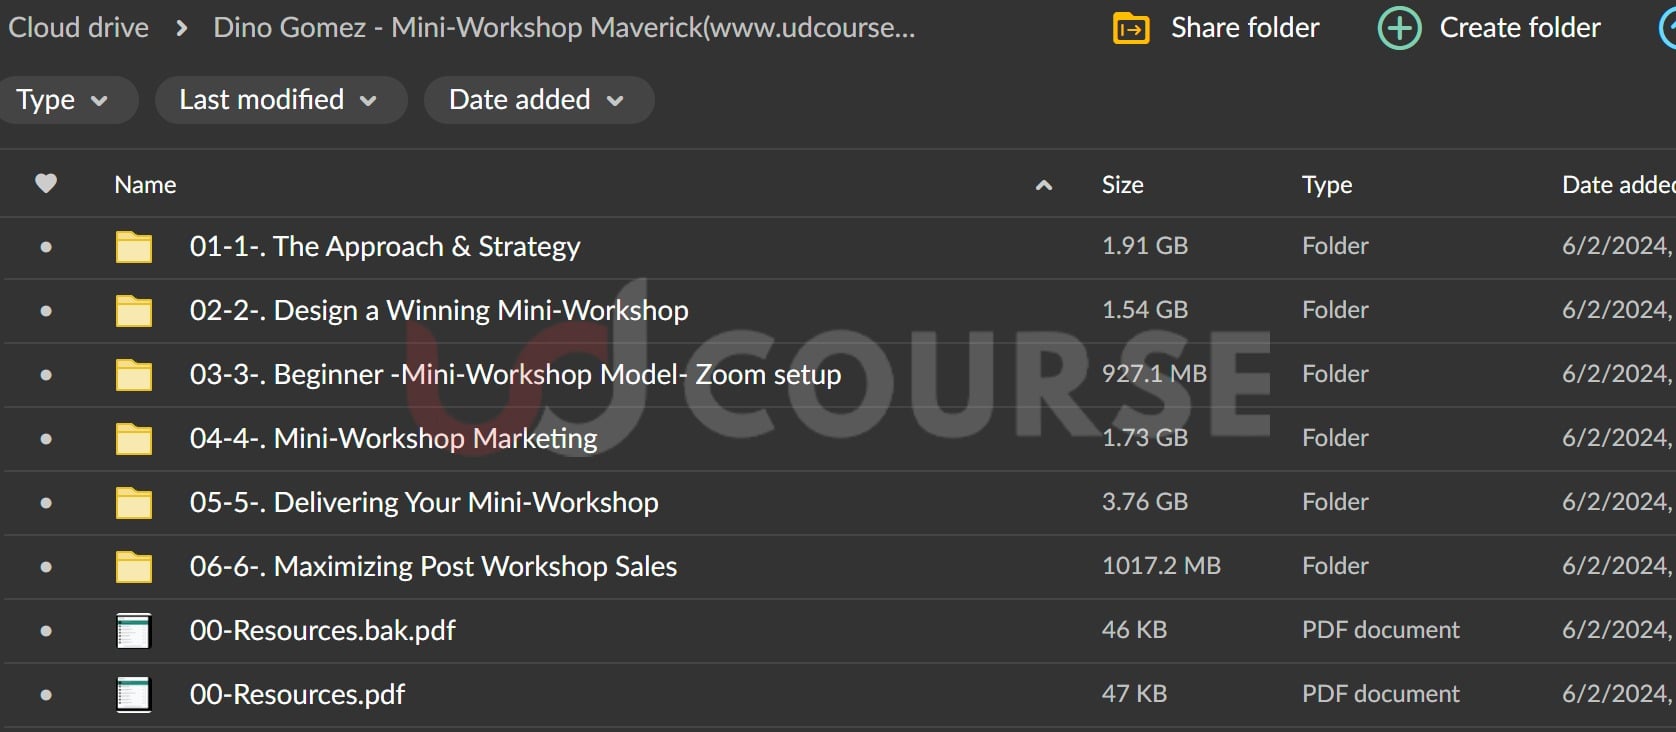1676x732 pixels.
Task: Expand the Last modified filter
Action: [x=278, y=100]
